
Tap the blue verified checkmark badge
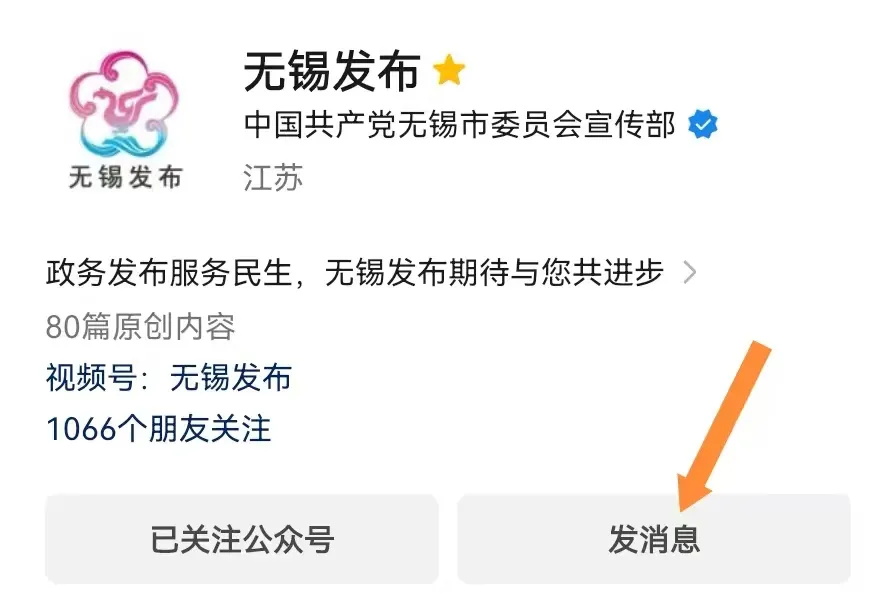702,125
